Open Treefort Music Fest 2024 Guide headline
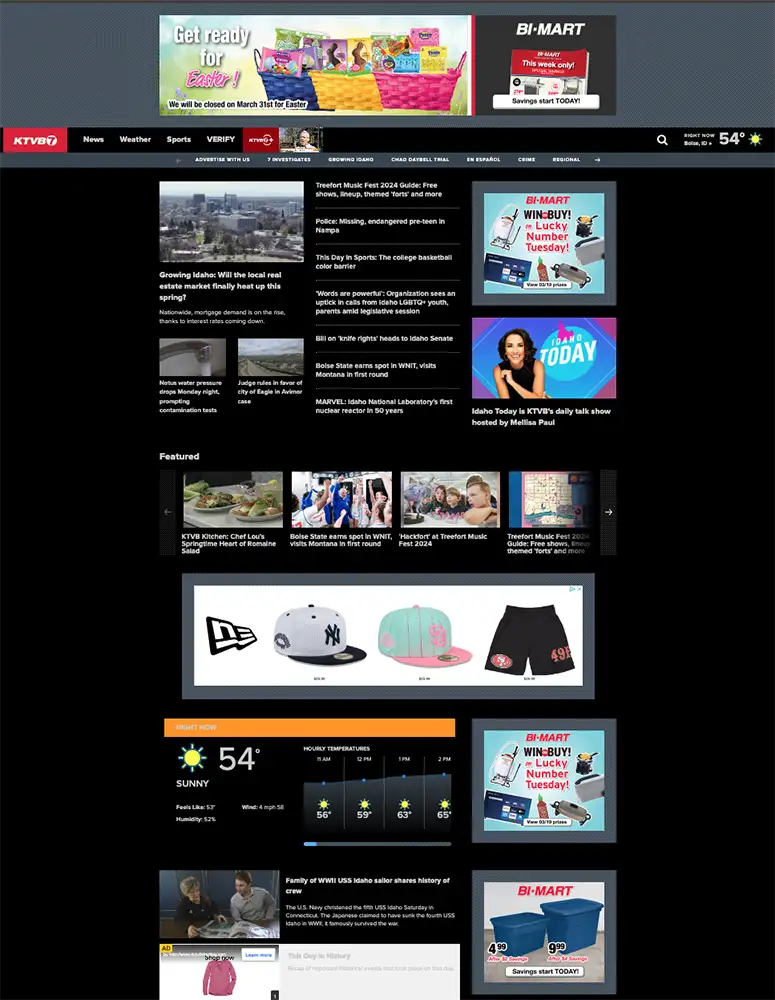This screenshot has height=1000, width=775. coord(378,189)
